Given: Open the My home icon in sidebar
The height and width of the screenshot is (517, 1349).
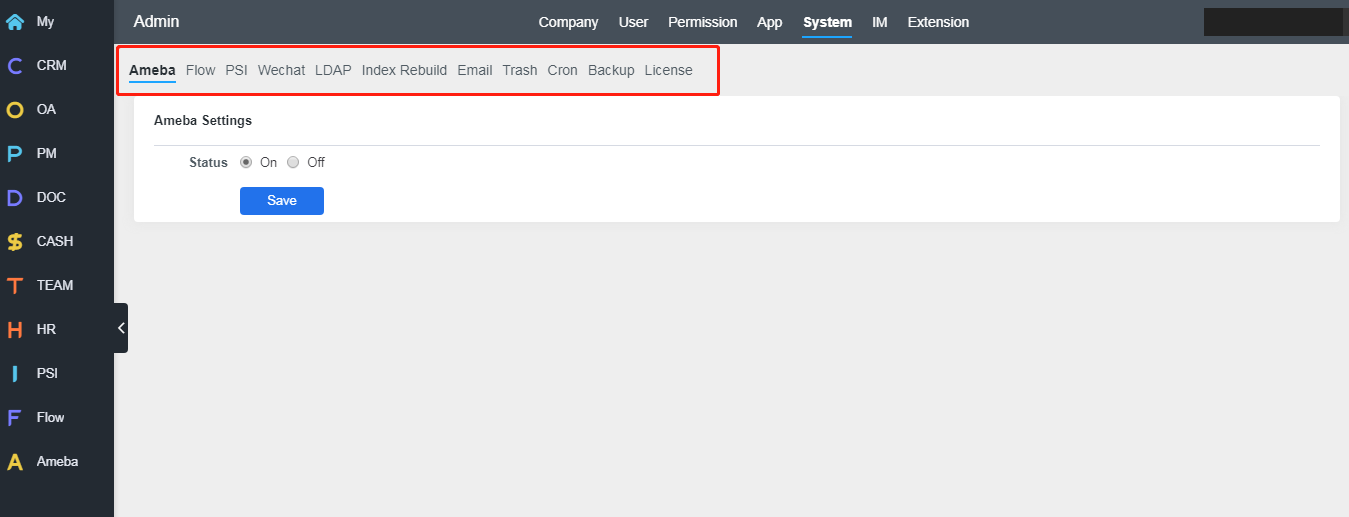Looking at the screenshot, I should pyautogui.click(x=15, y=21).
